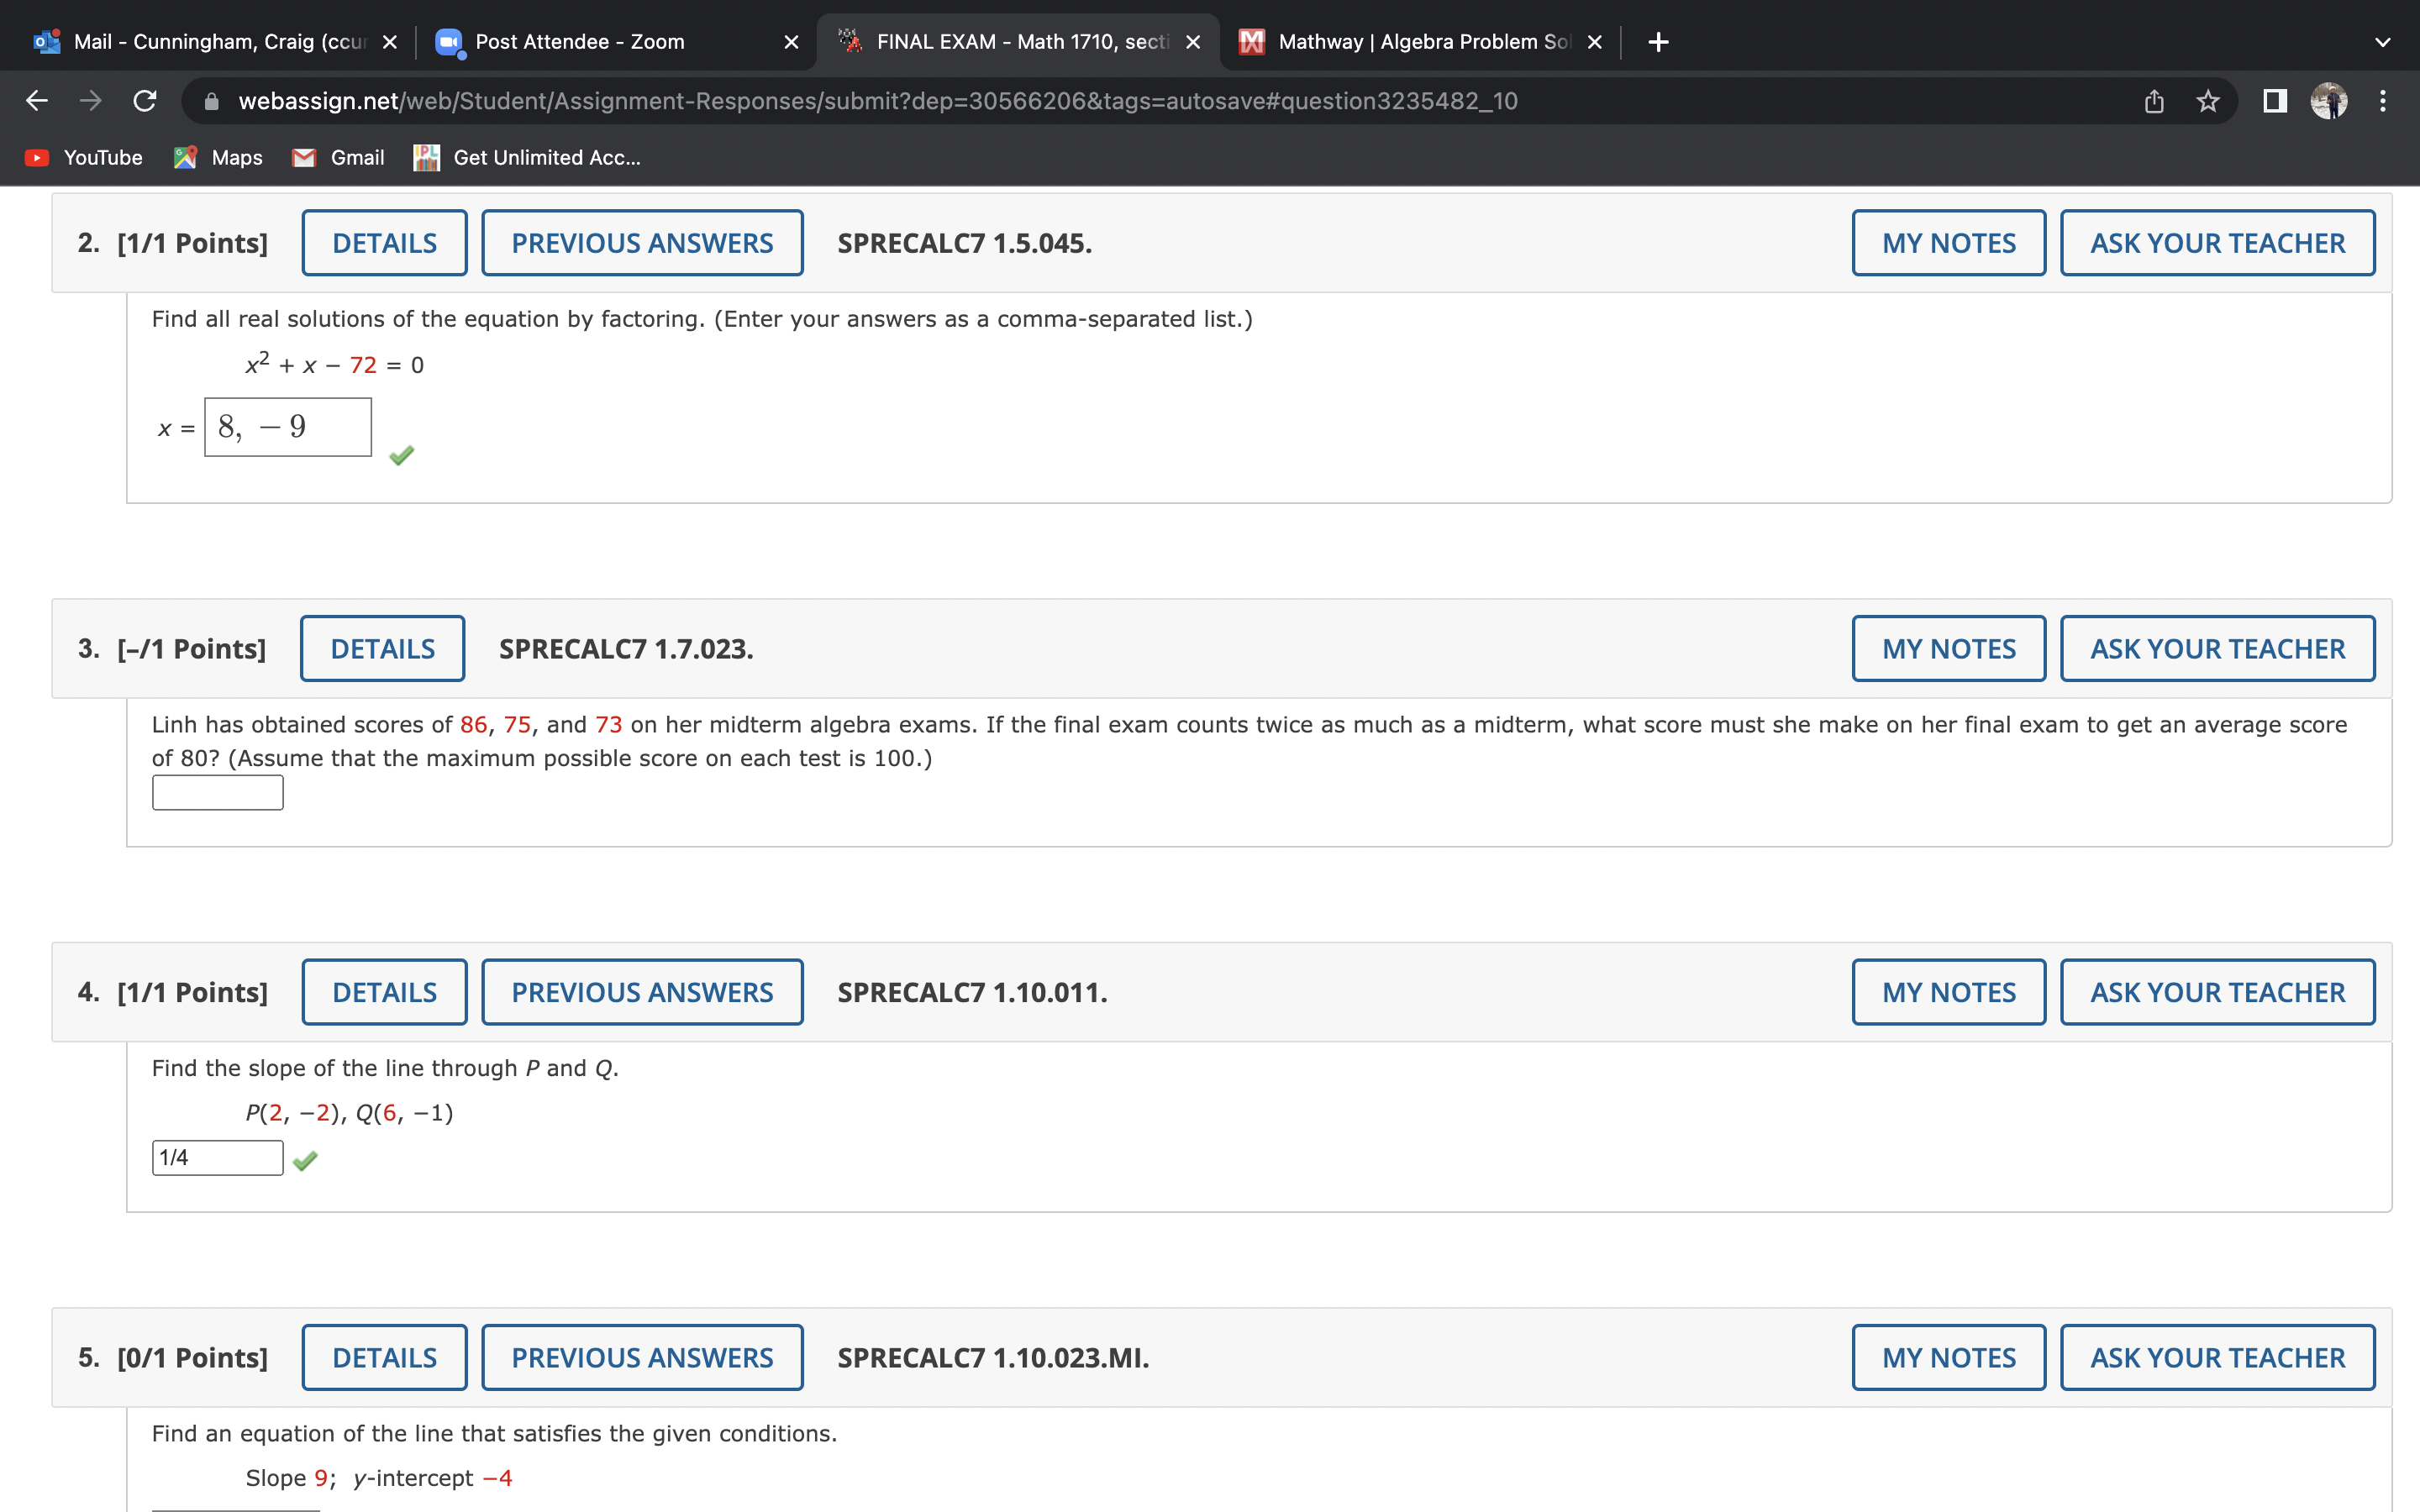Expand PREVIOUS ANSWERS for question 2

click(x=642, y=243)
